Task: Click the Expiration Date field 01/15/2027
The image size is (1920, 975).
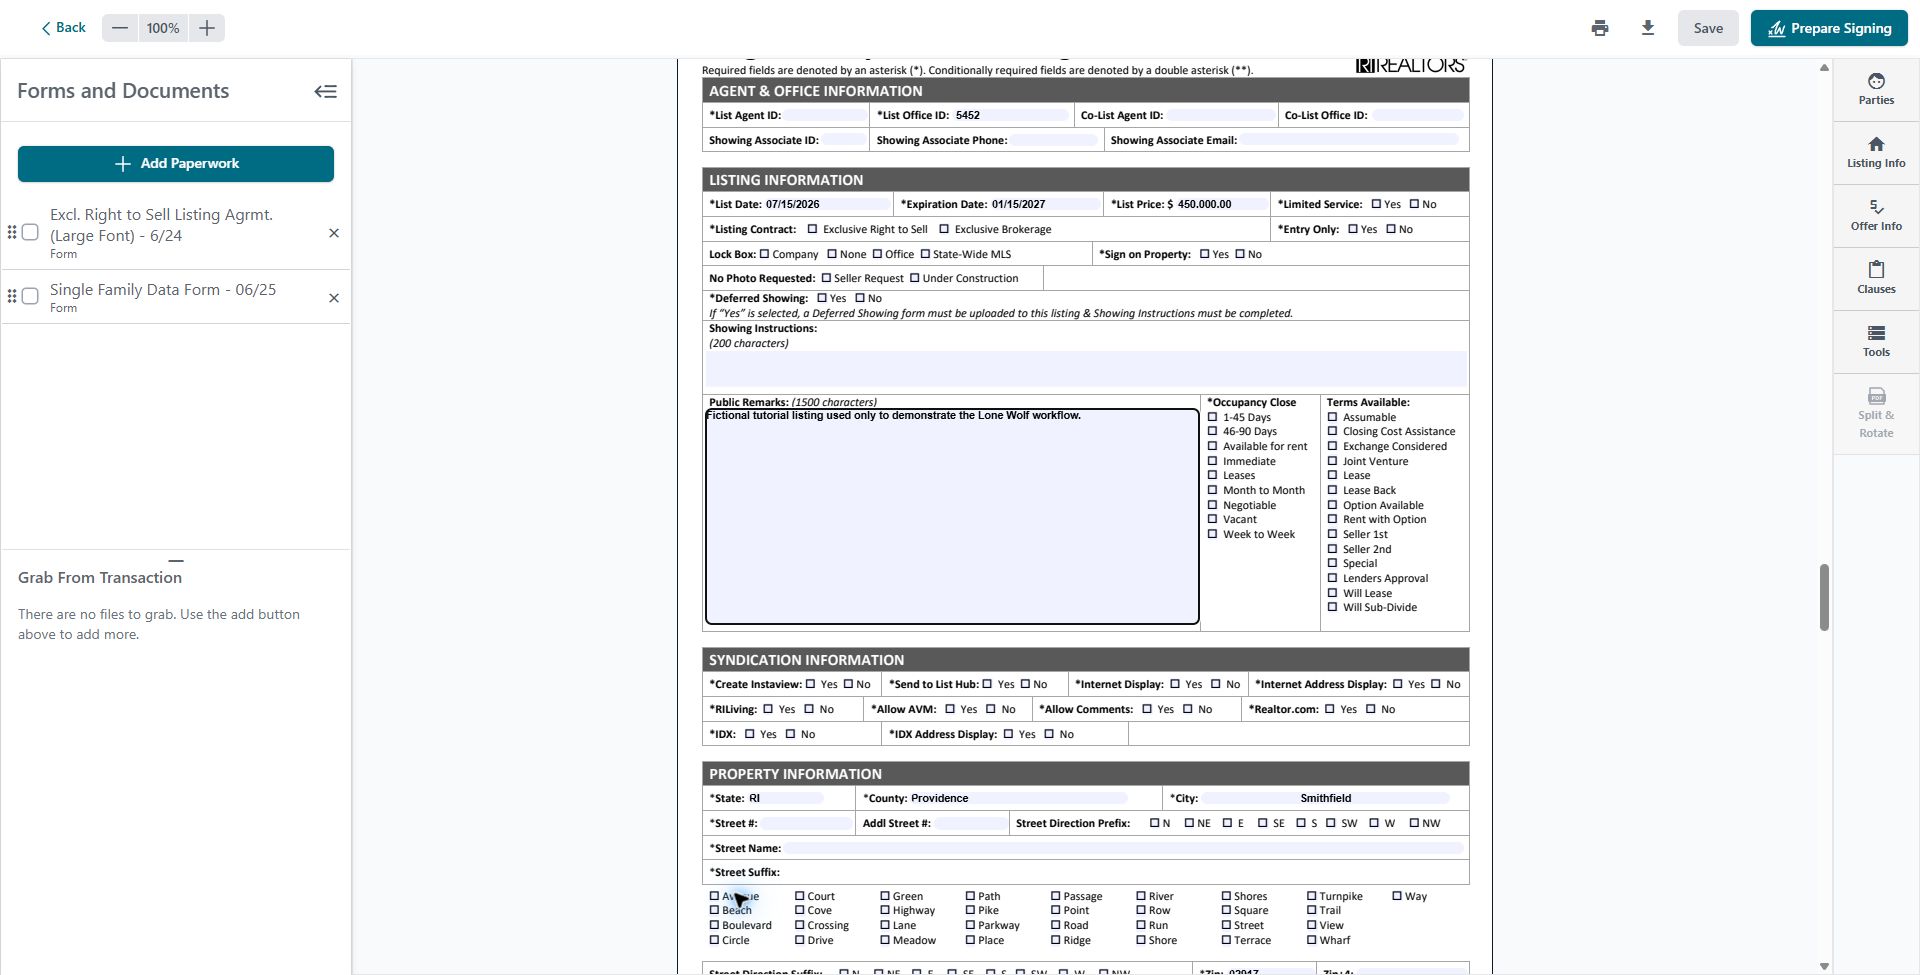Action: (x=1044, y=204)
